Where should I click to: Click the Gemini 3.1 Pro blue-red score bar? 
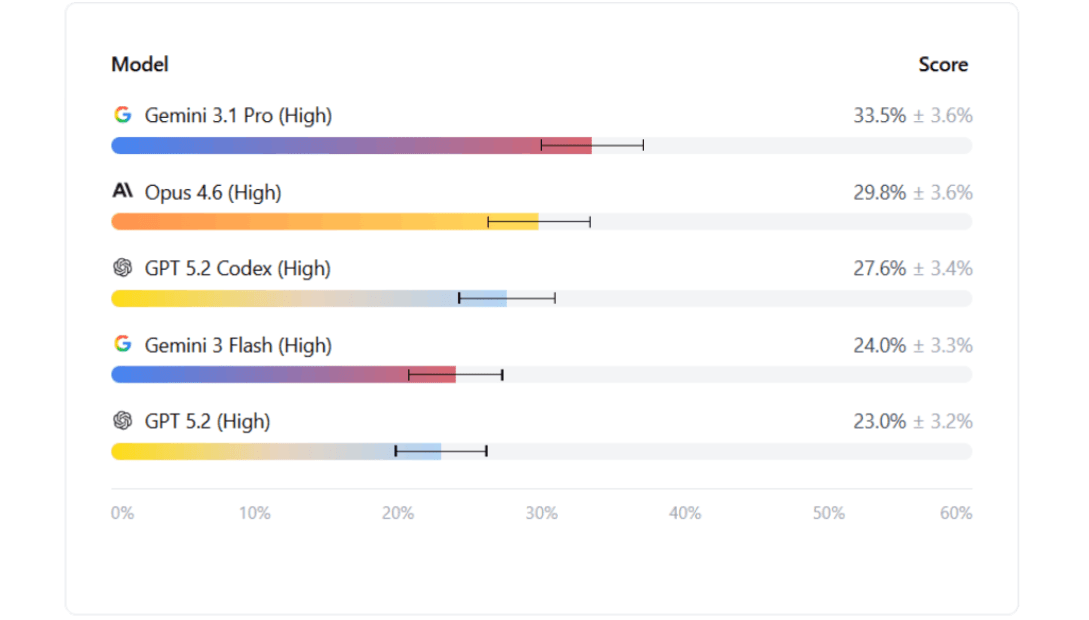pyautogui.click(x=351, y=145)
